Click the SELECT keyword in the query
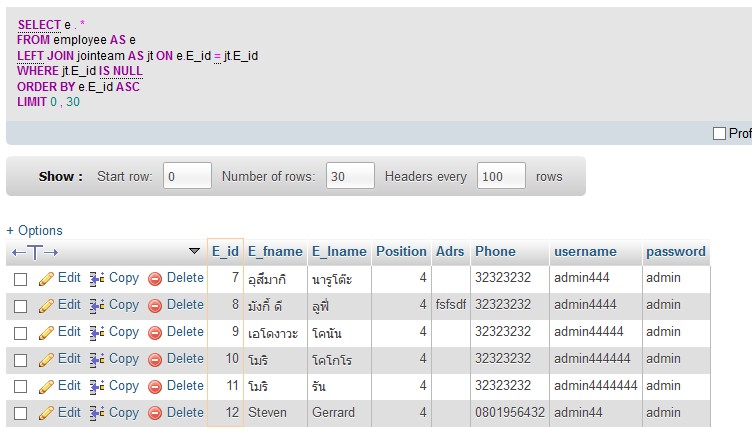 pyautogui.click(x=39, y=24)
